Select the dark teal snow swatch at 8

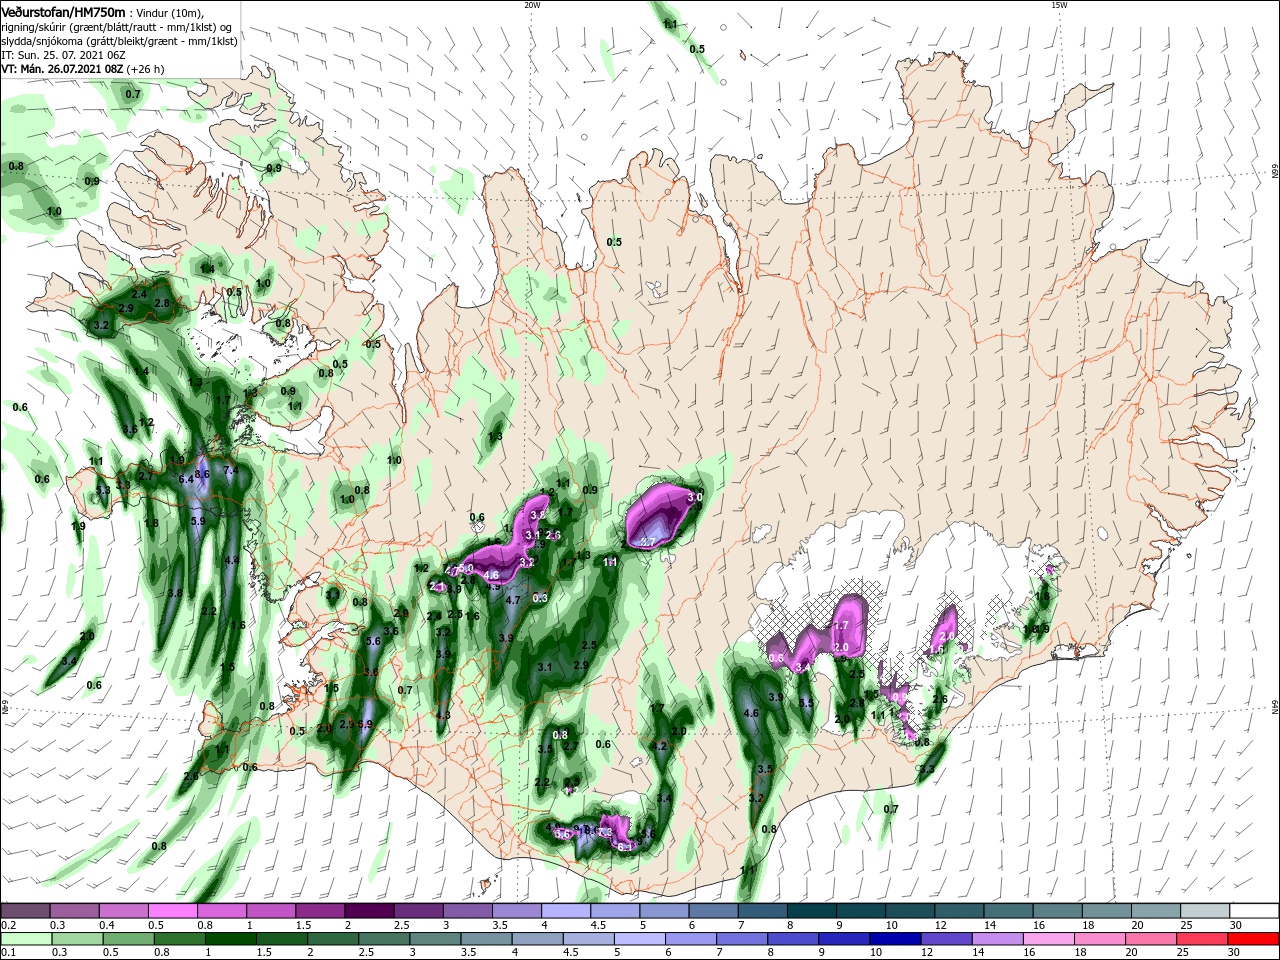(x=811, y=911)
